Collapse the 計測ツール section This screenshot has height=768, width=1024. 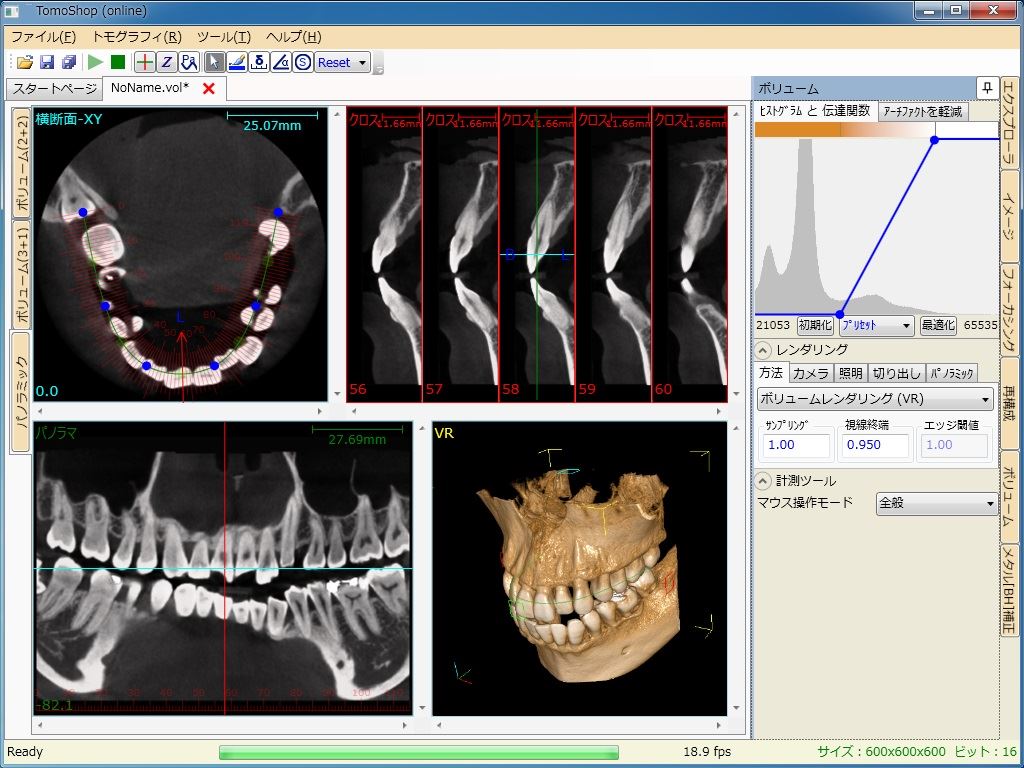coord(763,481)
